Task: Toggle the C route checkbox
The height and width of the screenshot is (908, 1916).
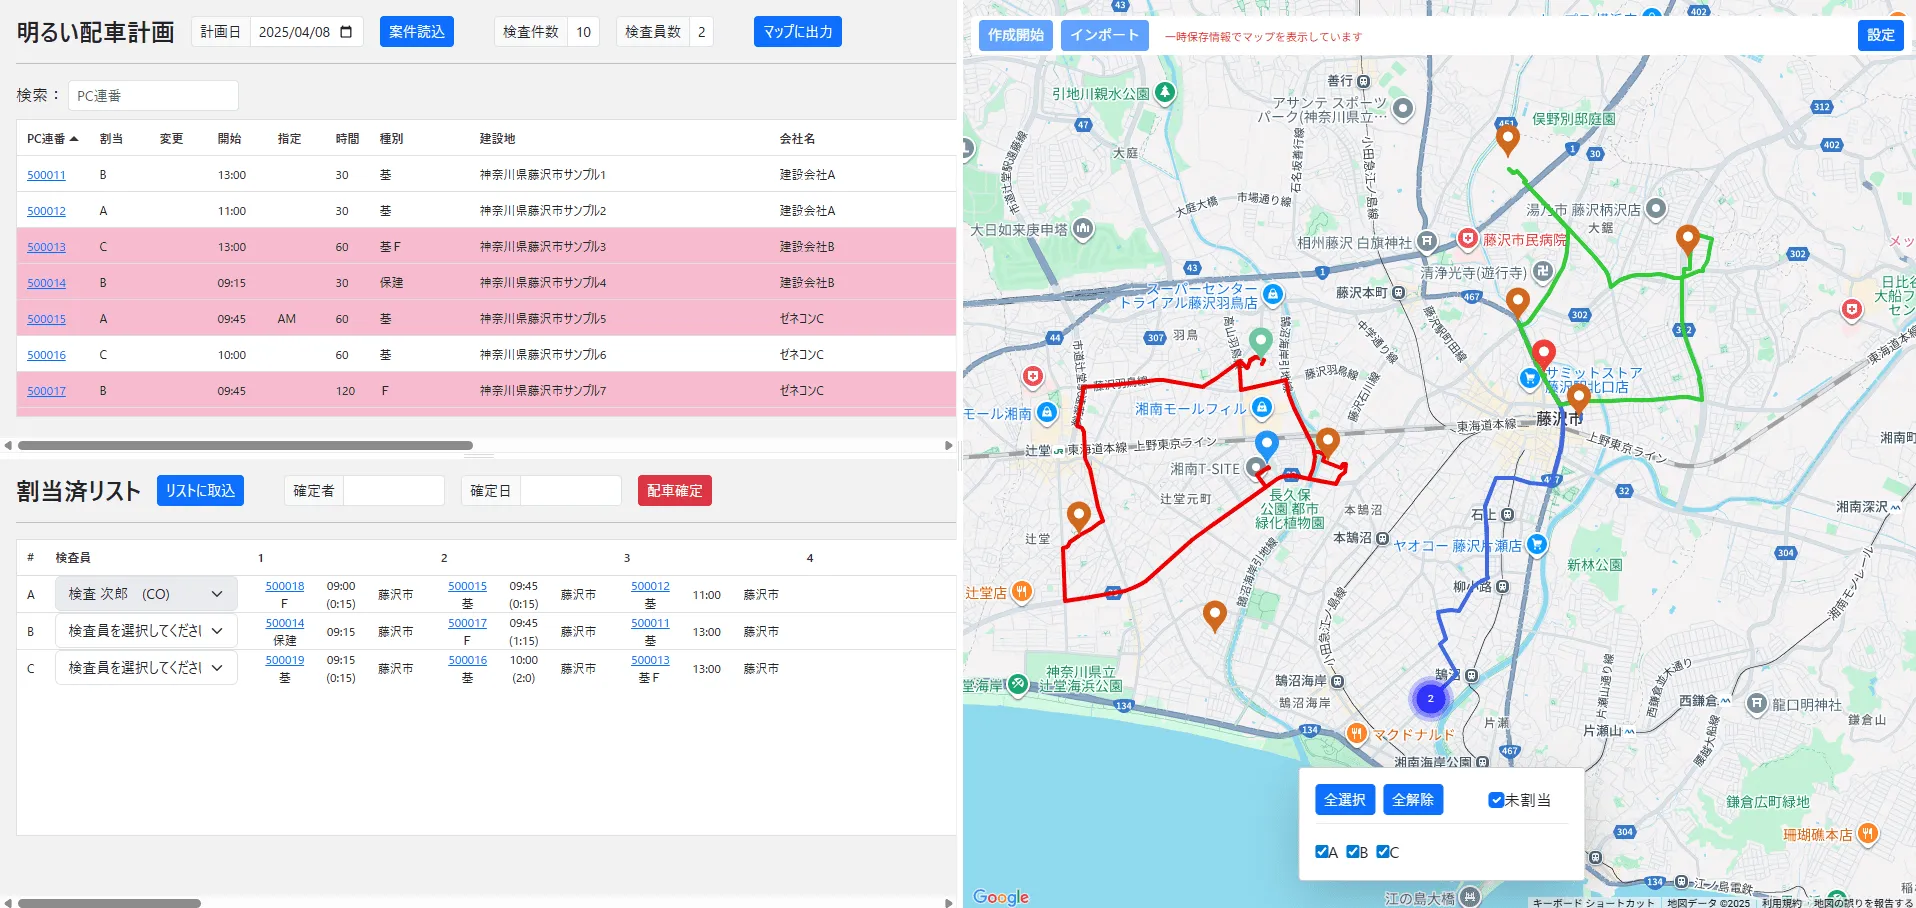Action: (1383, 852)
